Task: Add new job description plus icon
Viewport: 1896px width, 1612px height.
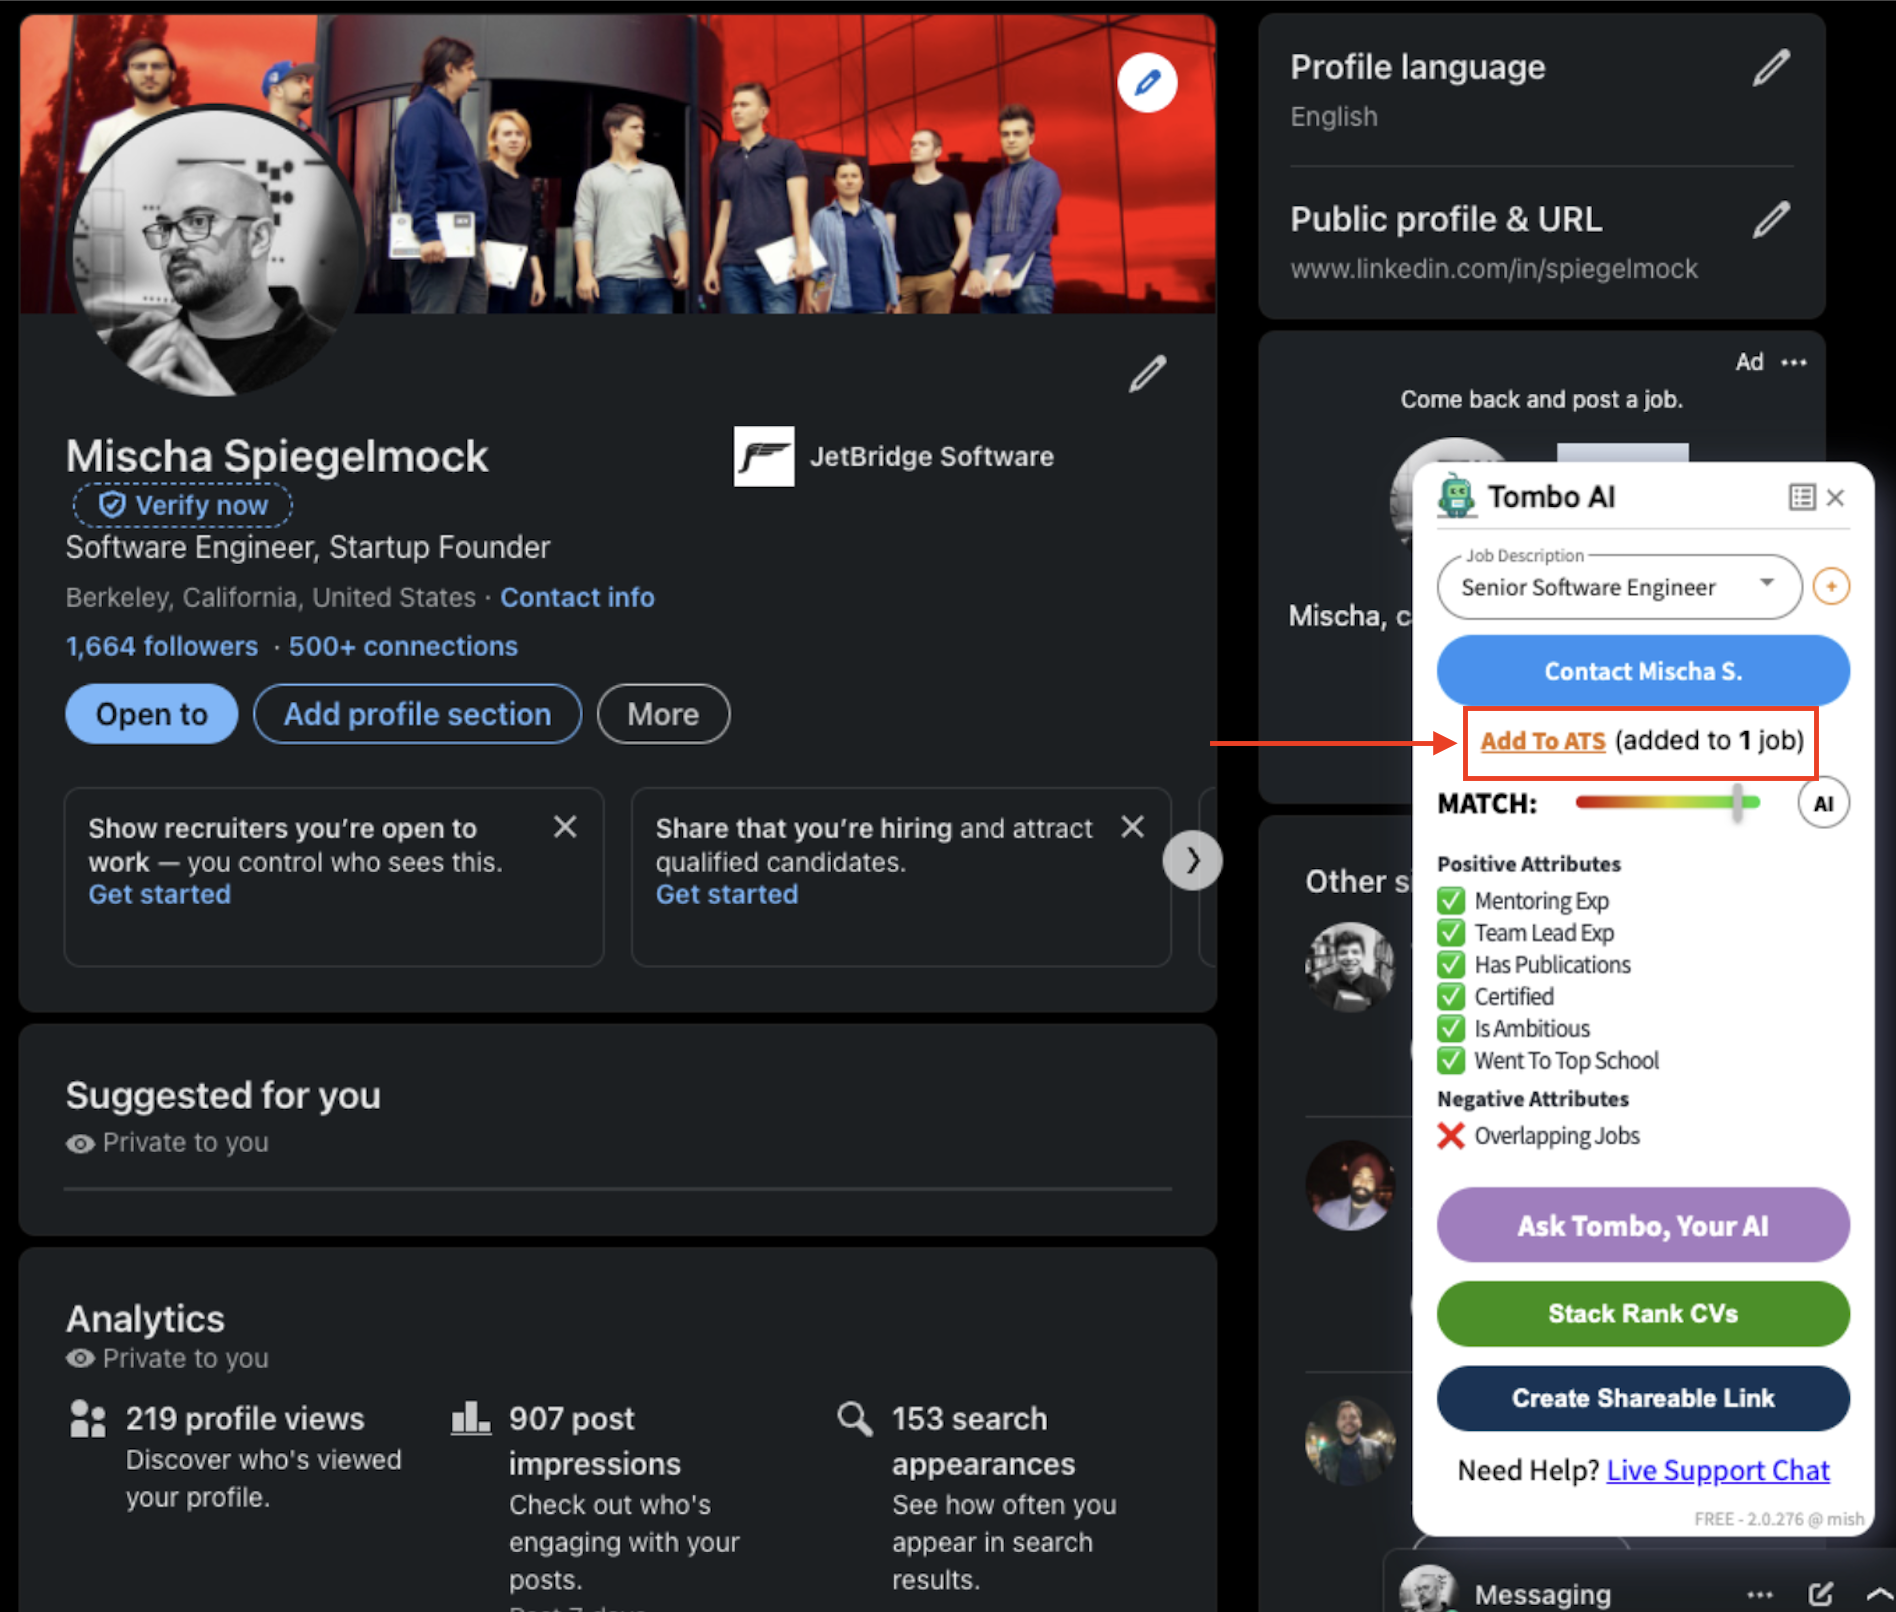Action: pos(1832,587)
